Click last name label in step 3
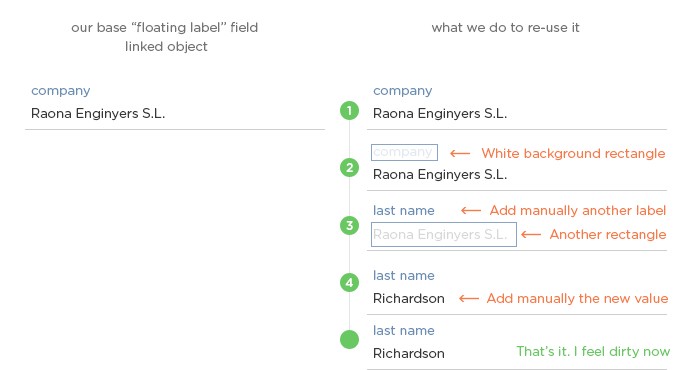Viewport: 700px width, 370px height. (x=404, y=211)
